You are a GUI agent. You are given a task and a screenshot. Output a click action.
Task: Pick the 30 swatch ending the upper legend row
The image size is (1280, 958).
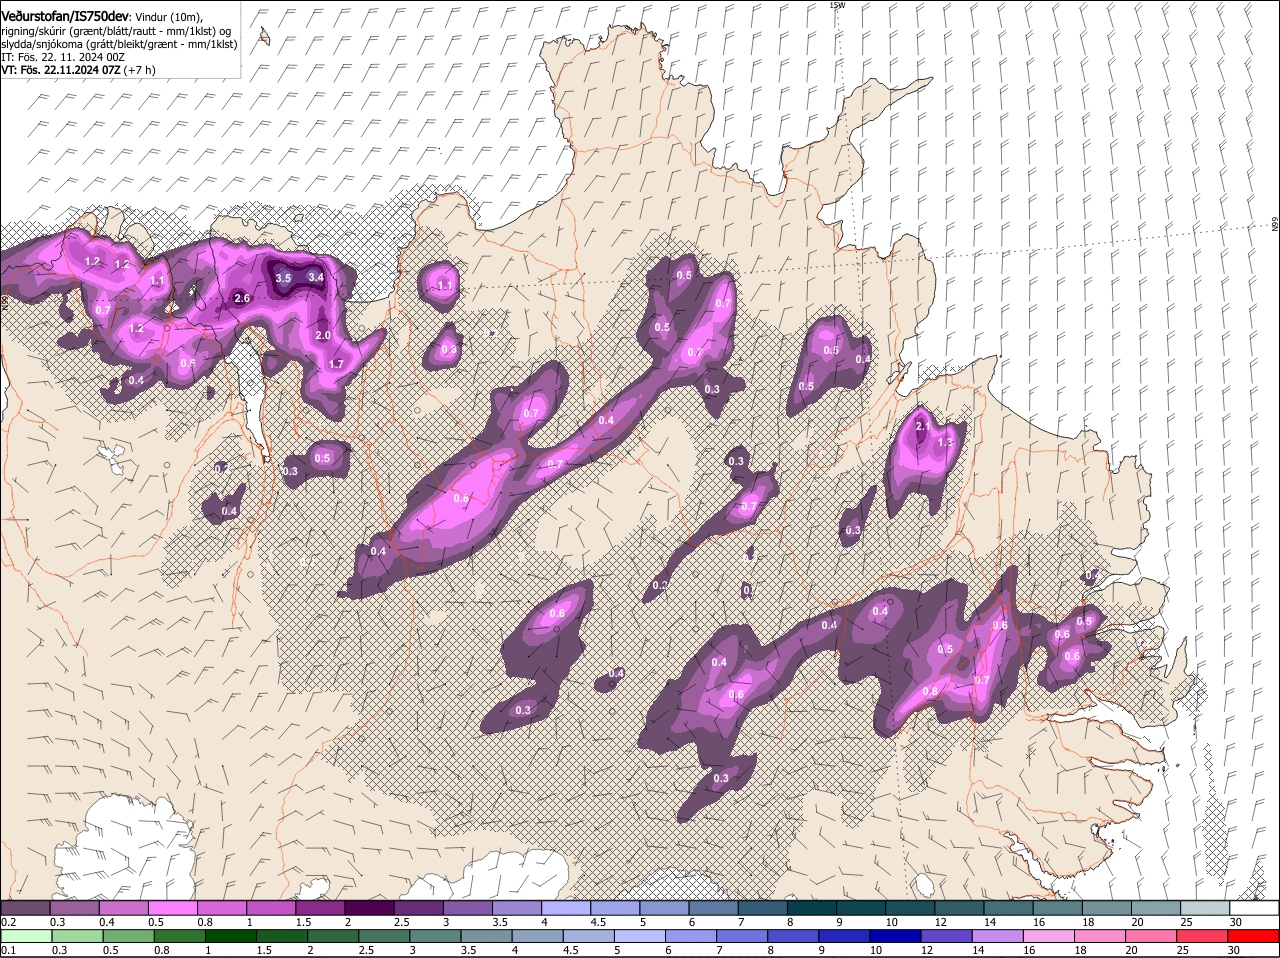click(x=1253, y=907)
